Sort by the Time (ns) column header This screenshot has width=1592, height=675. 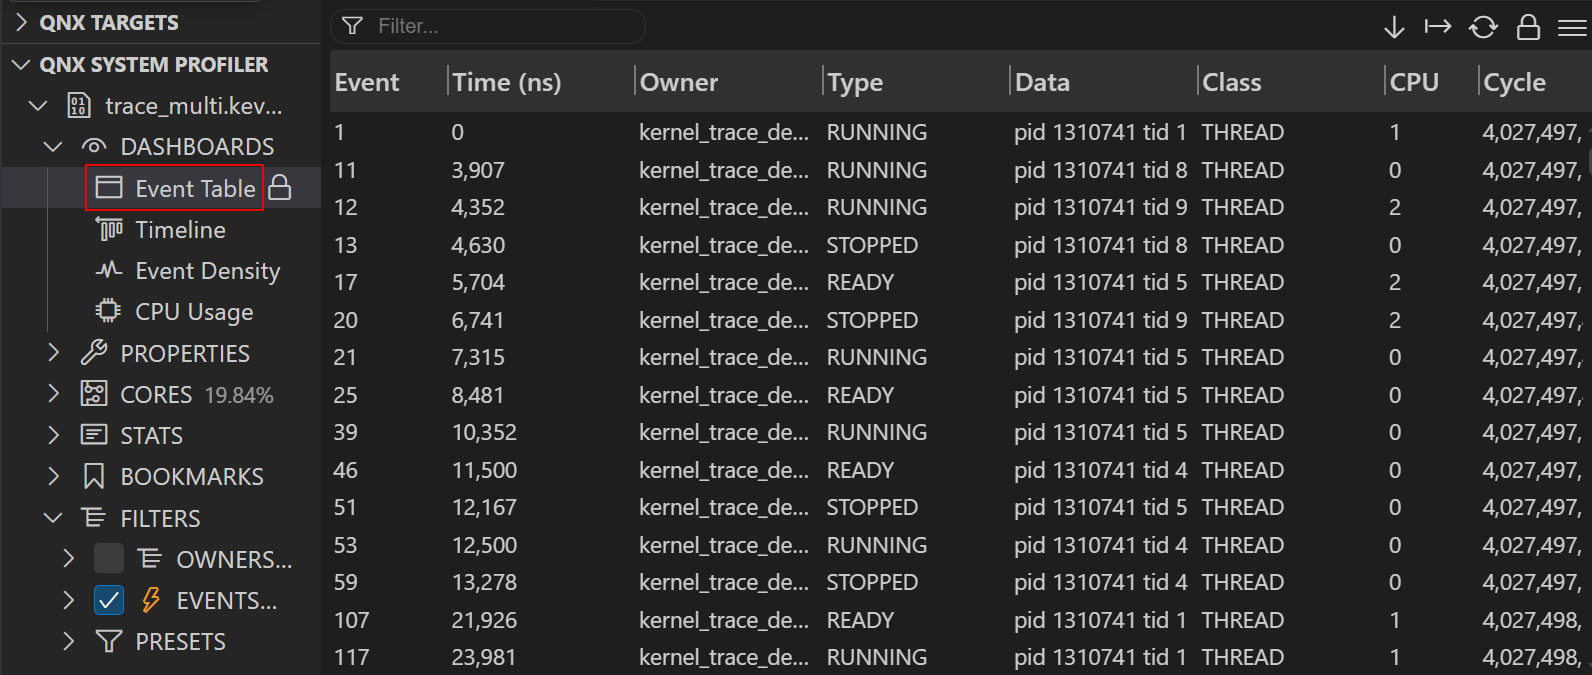coord(506,82)
